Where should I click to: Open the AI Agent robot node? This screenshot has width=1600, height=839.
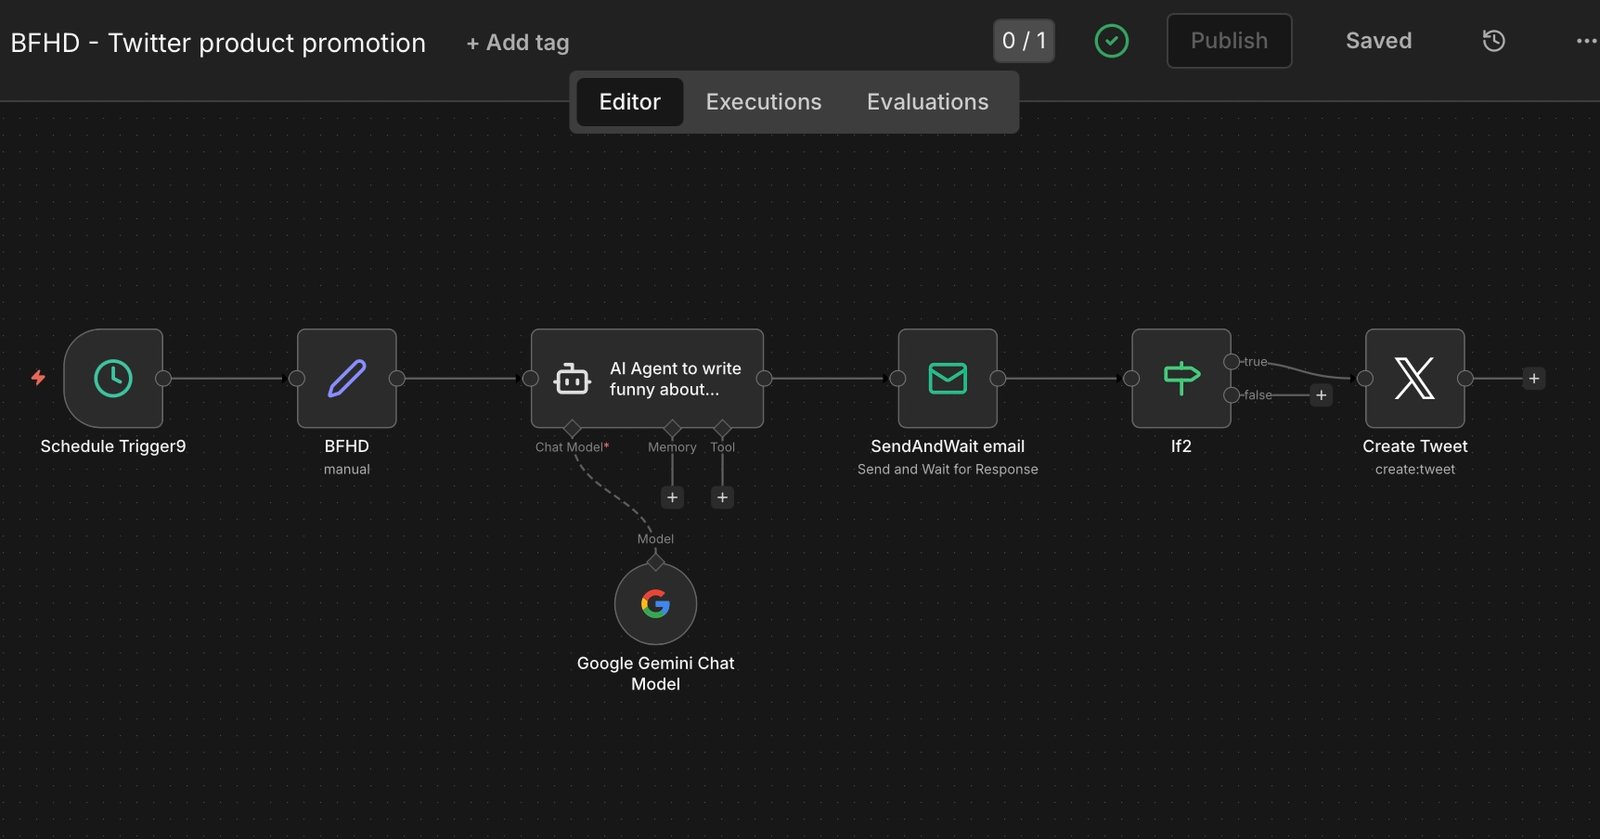pyautogui.click(x=646, y=378)
